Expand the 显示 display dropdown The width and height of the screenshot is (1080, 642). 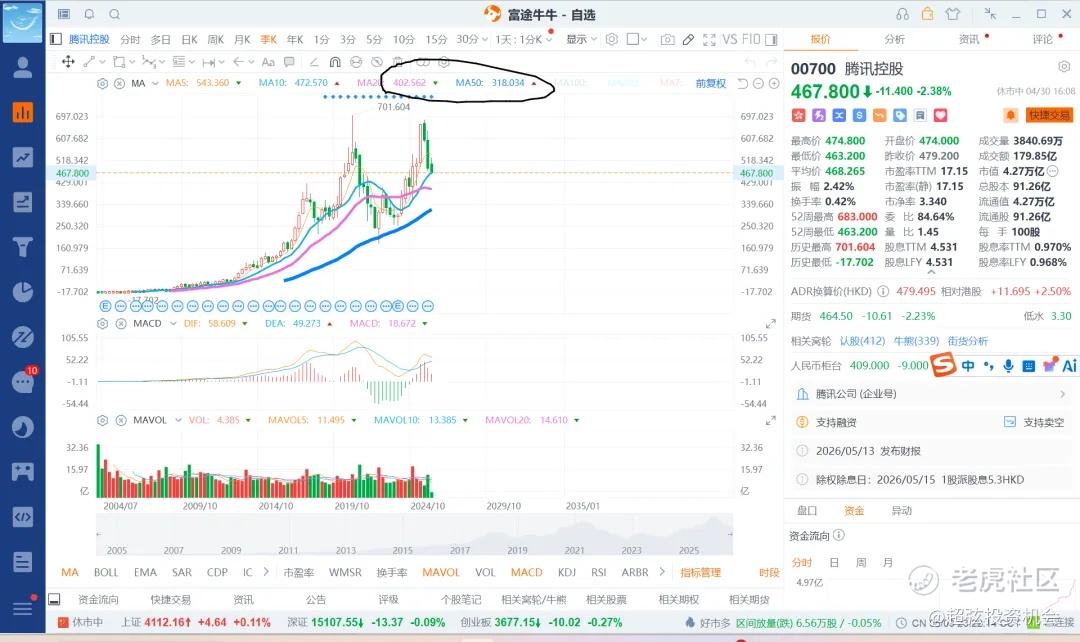(x=581, y=39)
